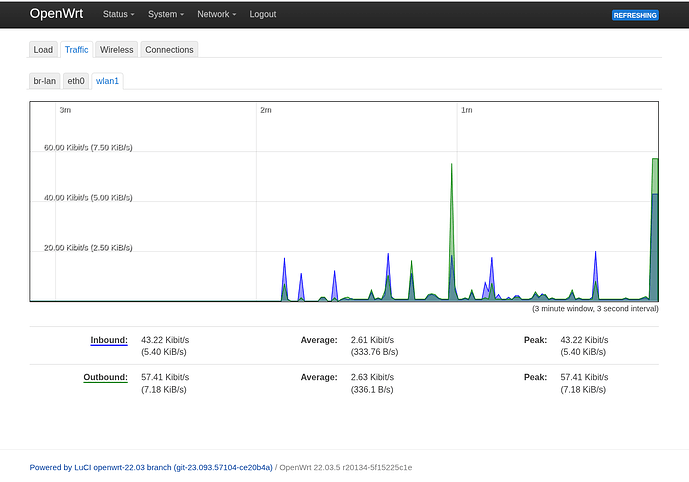Open the Wireless graphs tab
Screen dimensions: 689x482
tap(116, 49)
